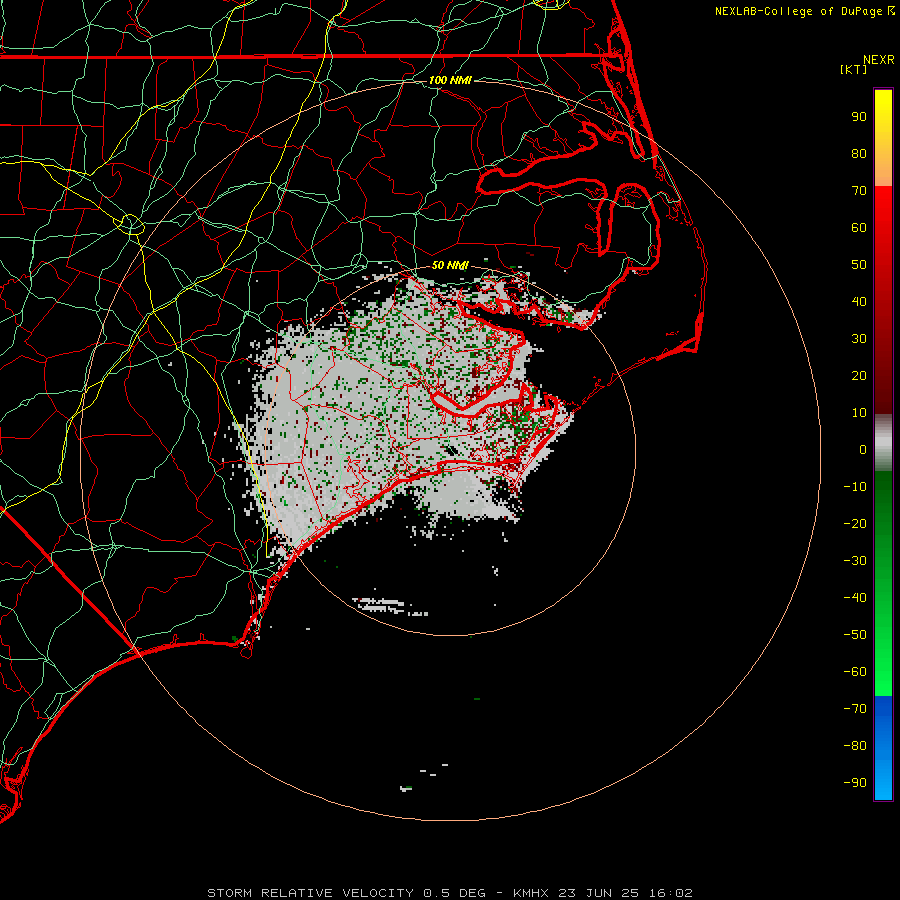Click the blue segment of the color bar
This screenshot has width=900, height=900.
point(883,748)
